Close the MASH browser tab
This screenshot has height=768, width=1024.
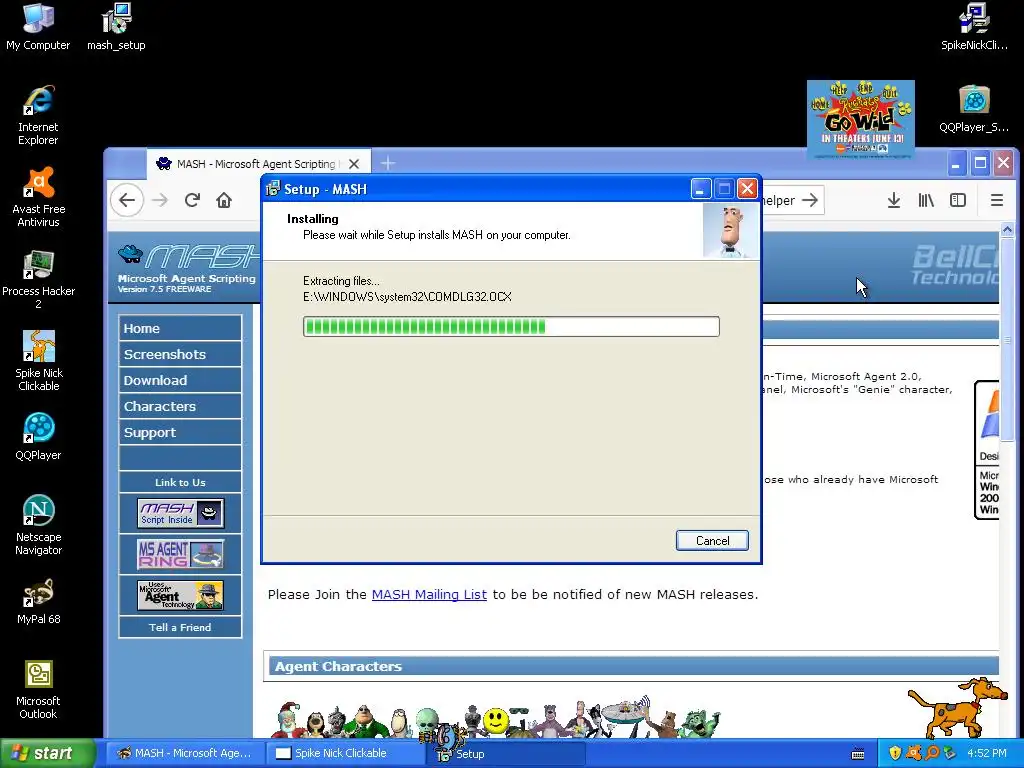click(x=354, y=164)
